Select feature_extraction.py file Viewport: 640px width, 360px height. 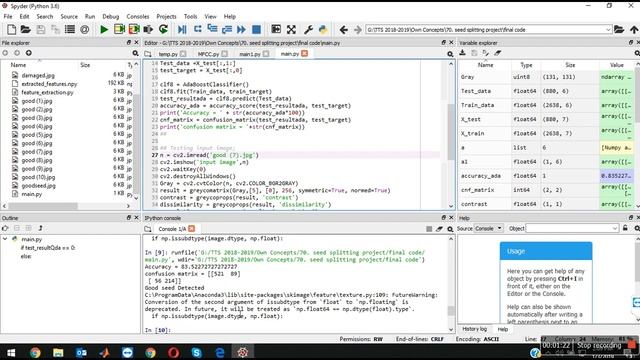tap(47, 92)
